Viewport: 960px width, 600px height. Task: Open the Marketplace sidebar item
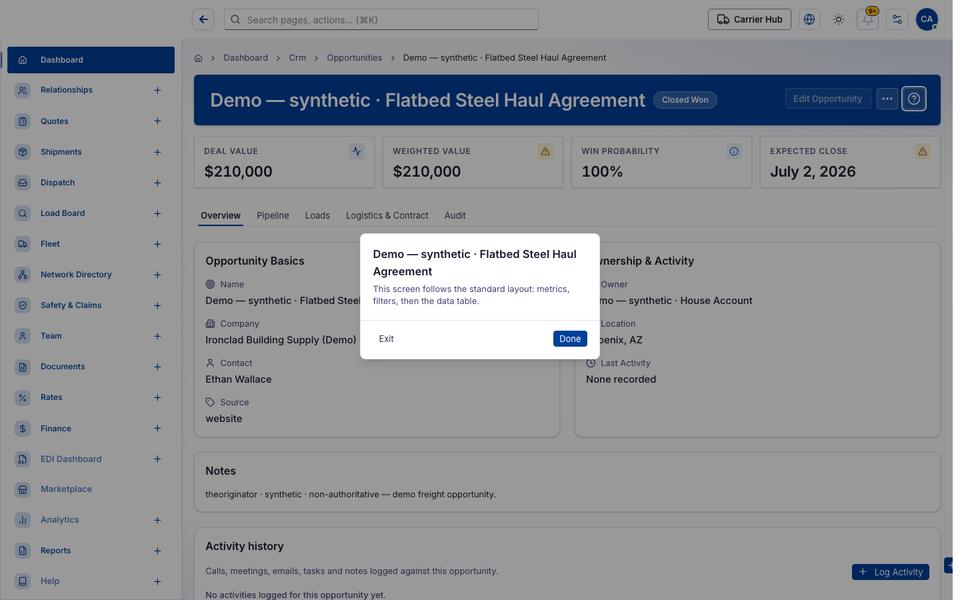(x=91, y=489)
